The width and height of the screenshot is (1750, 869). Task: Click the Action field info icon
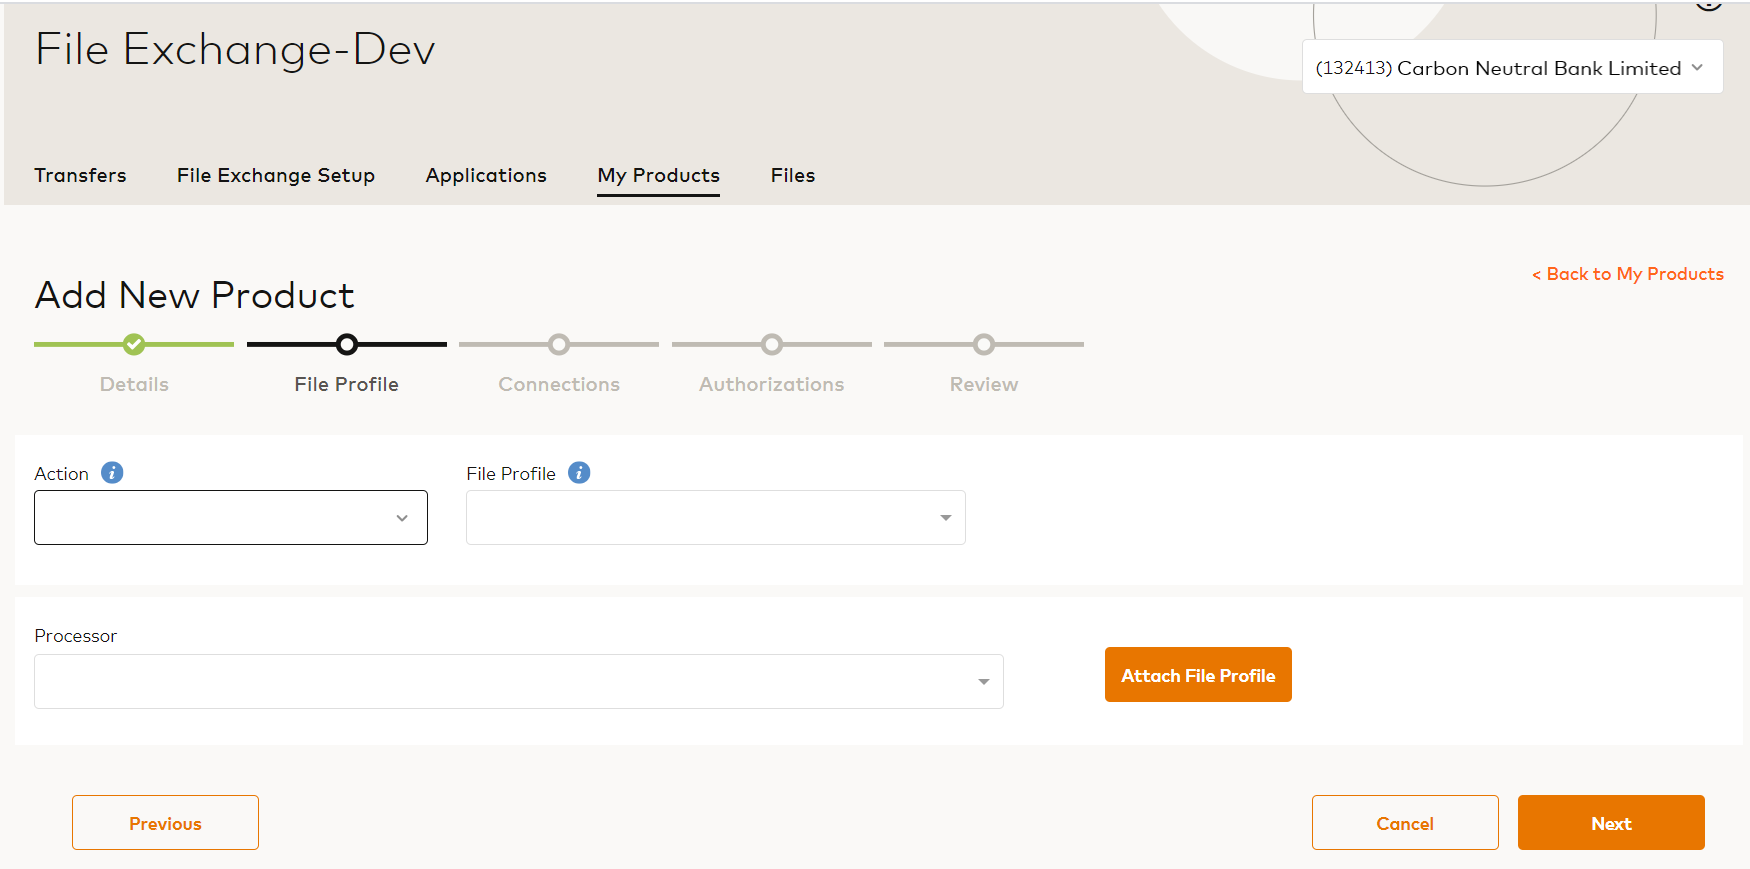[112, 472]
